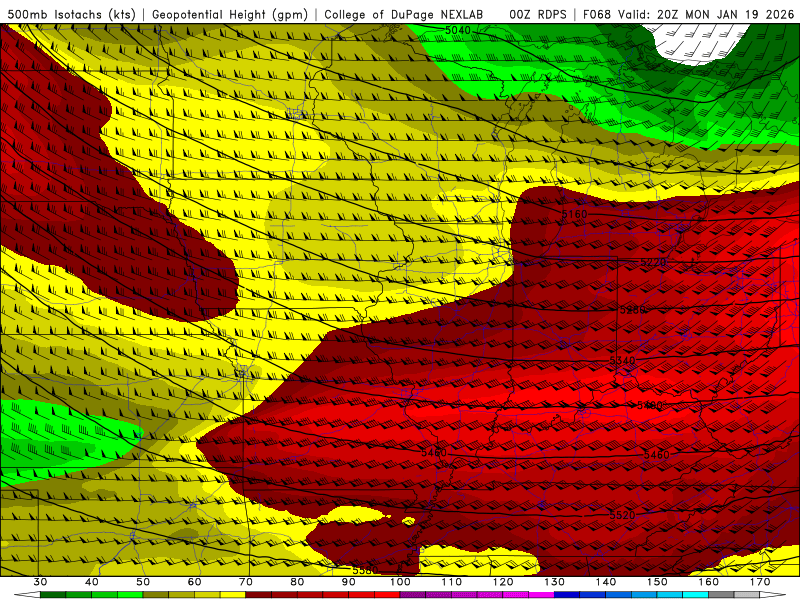Click the bright yellow swatch left of 70
The width and height of the screenshot is (800, 600).
233,595
